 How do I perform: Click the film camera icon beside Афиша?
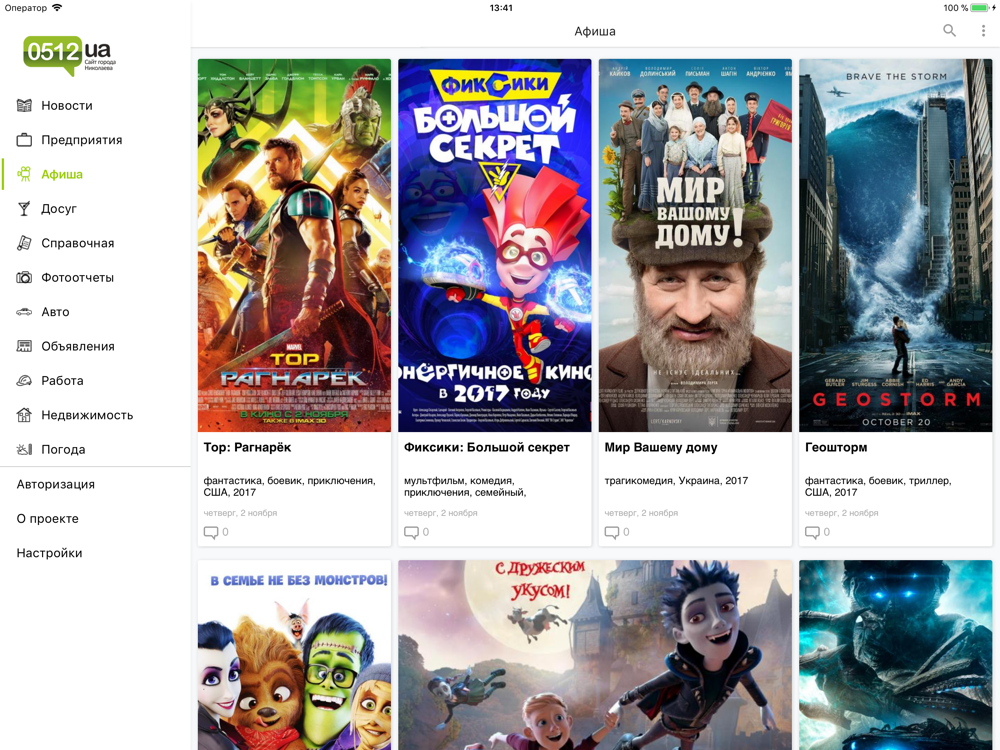pos(24,174)
